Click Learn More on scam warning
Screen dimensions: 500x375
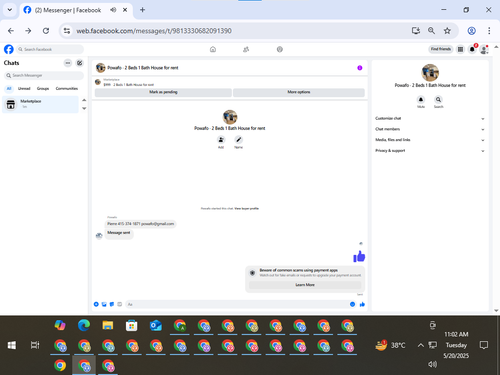click(x=305, y=285)
